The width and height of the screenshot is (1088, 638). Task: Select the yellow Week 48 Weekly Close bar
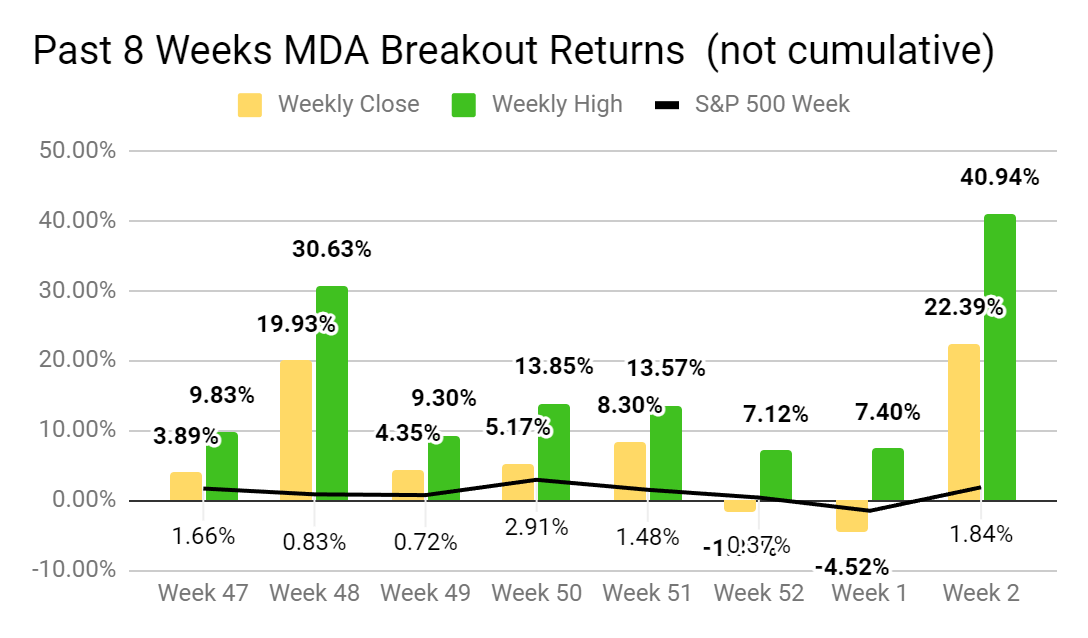[297, 430]
